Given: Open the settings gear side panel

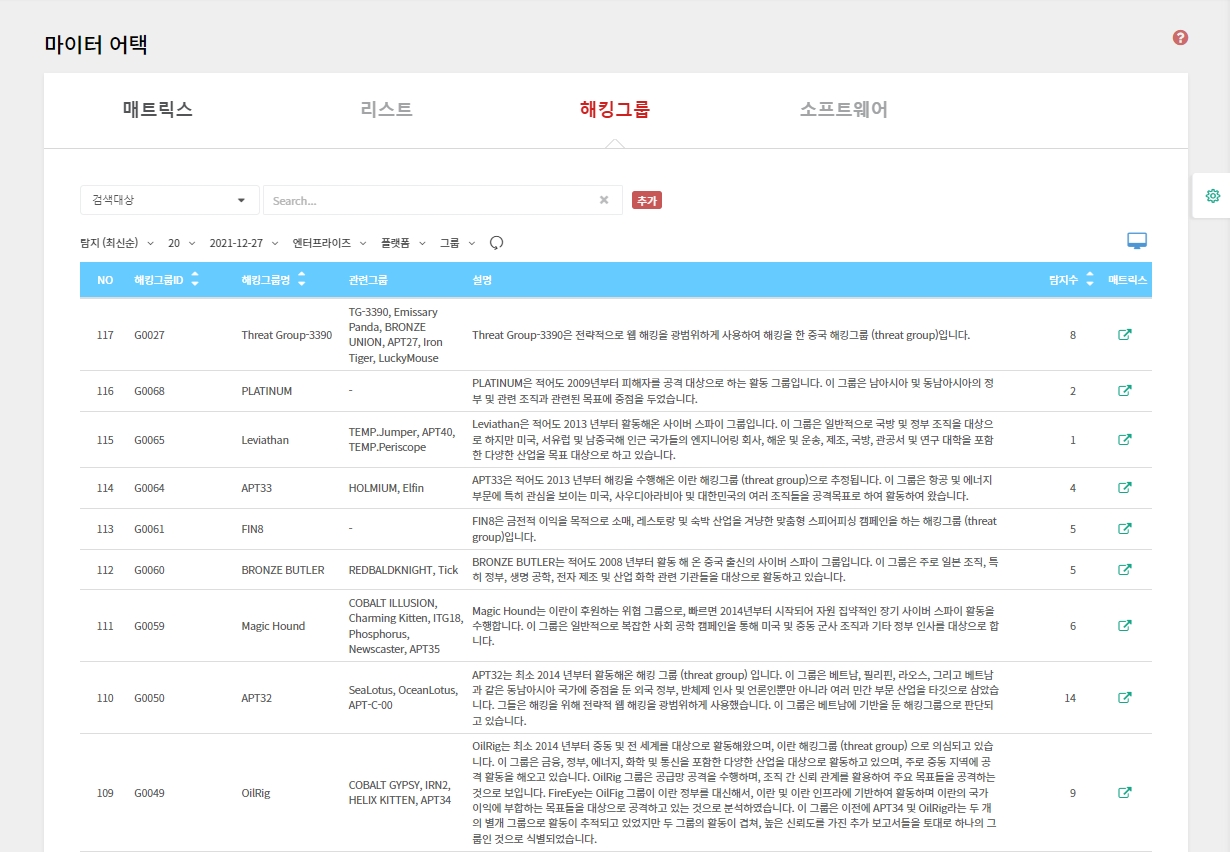Looking at the screenshot, I should (x=1212, y=196).
